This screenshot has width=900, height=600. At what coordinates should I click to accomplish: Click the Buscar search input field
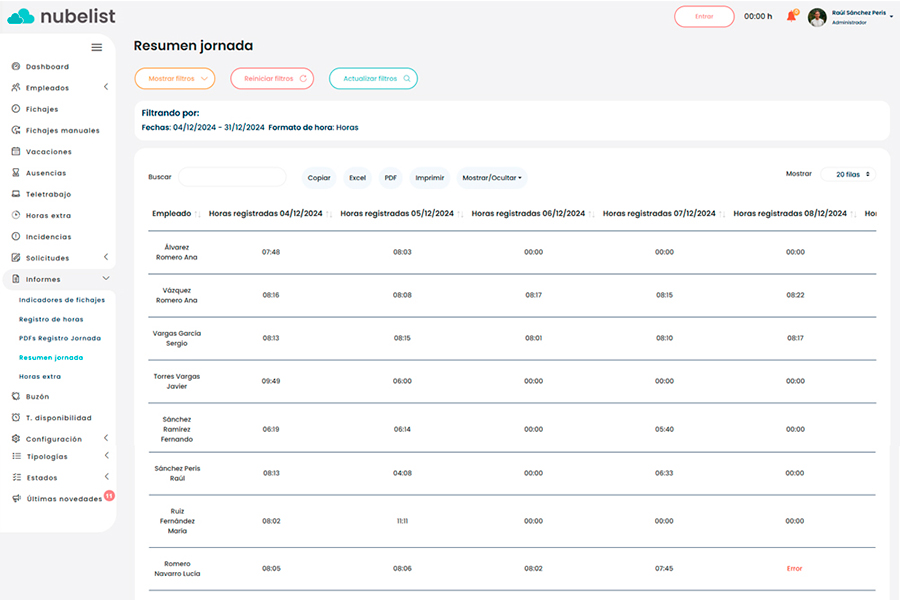coord(232,177)
